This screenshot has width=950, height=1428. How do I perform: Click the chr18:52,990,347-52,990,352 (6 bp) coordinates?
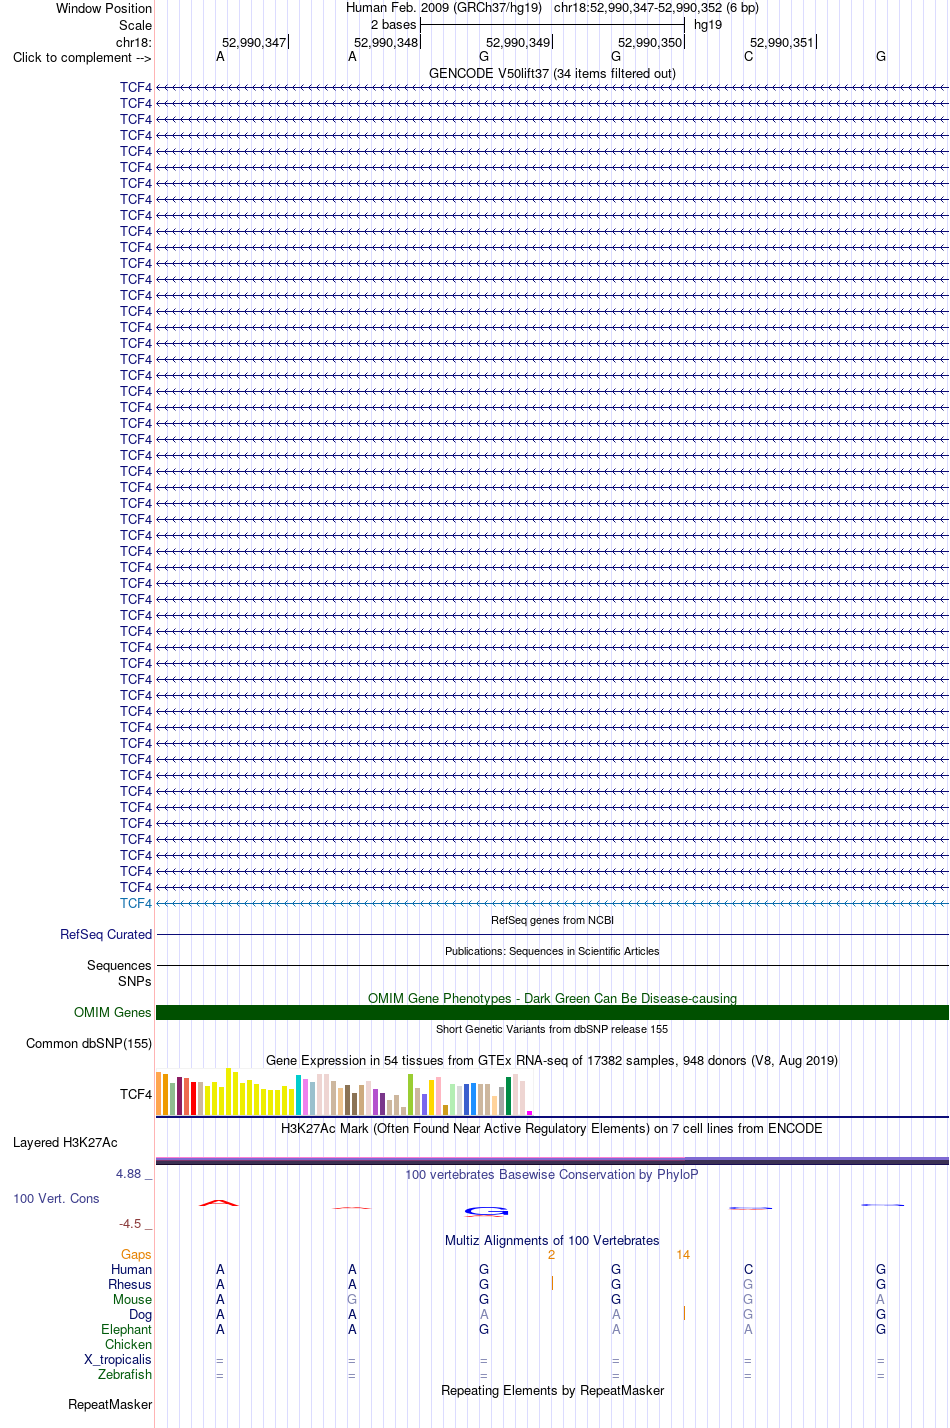point(656,8)
